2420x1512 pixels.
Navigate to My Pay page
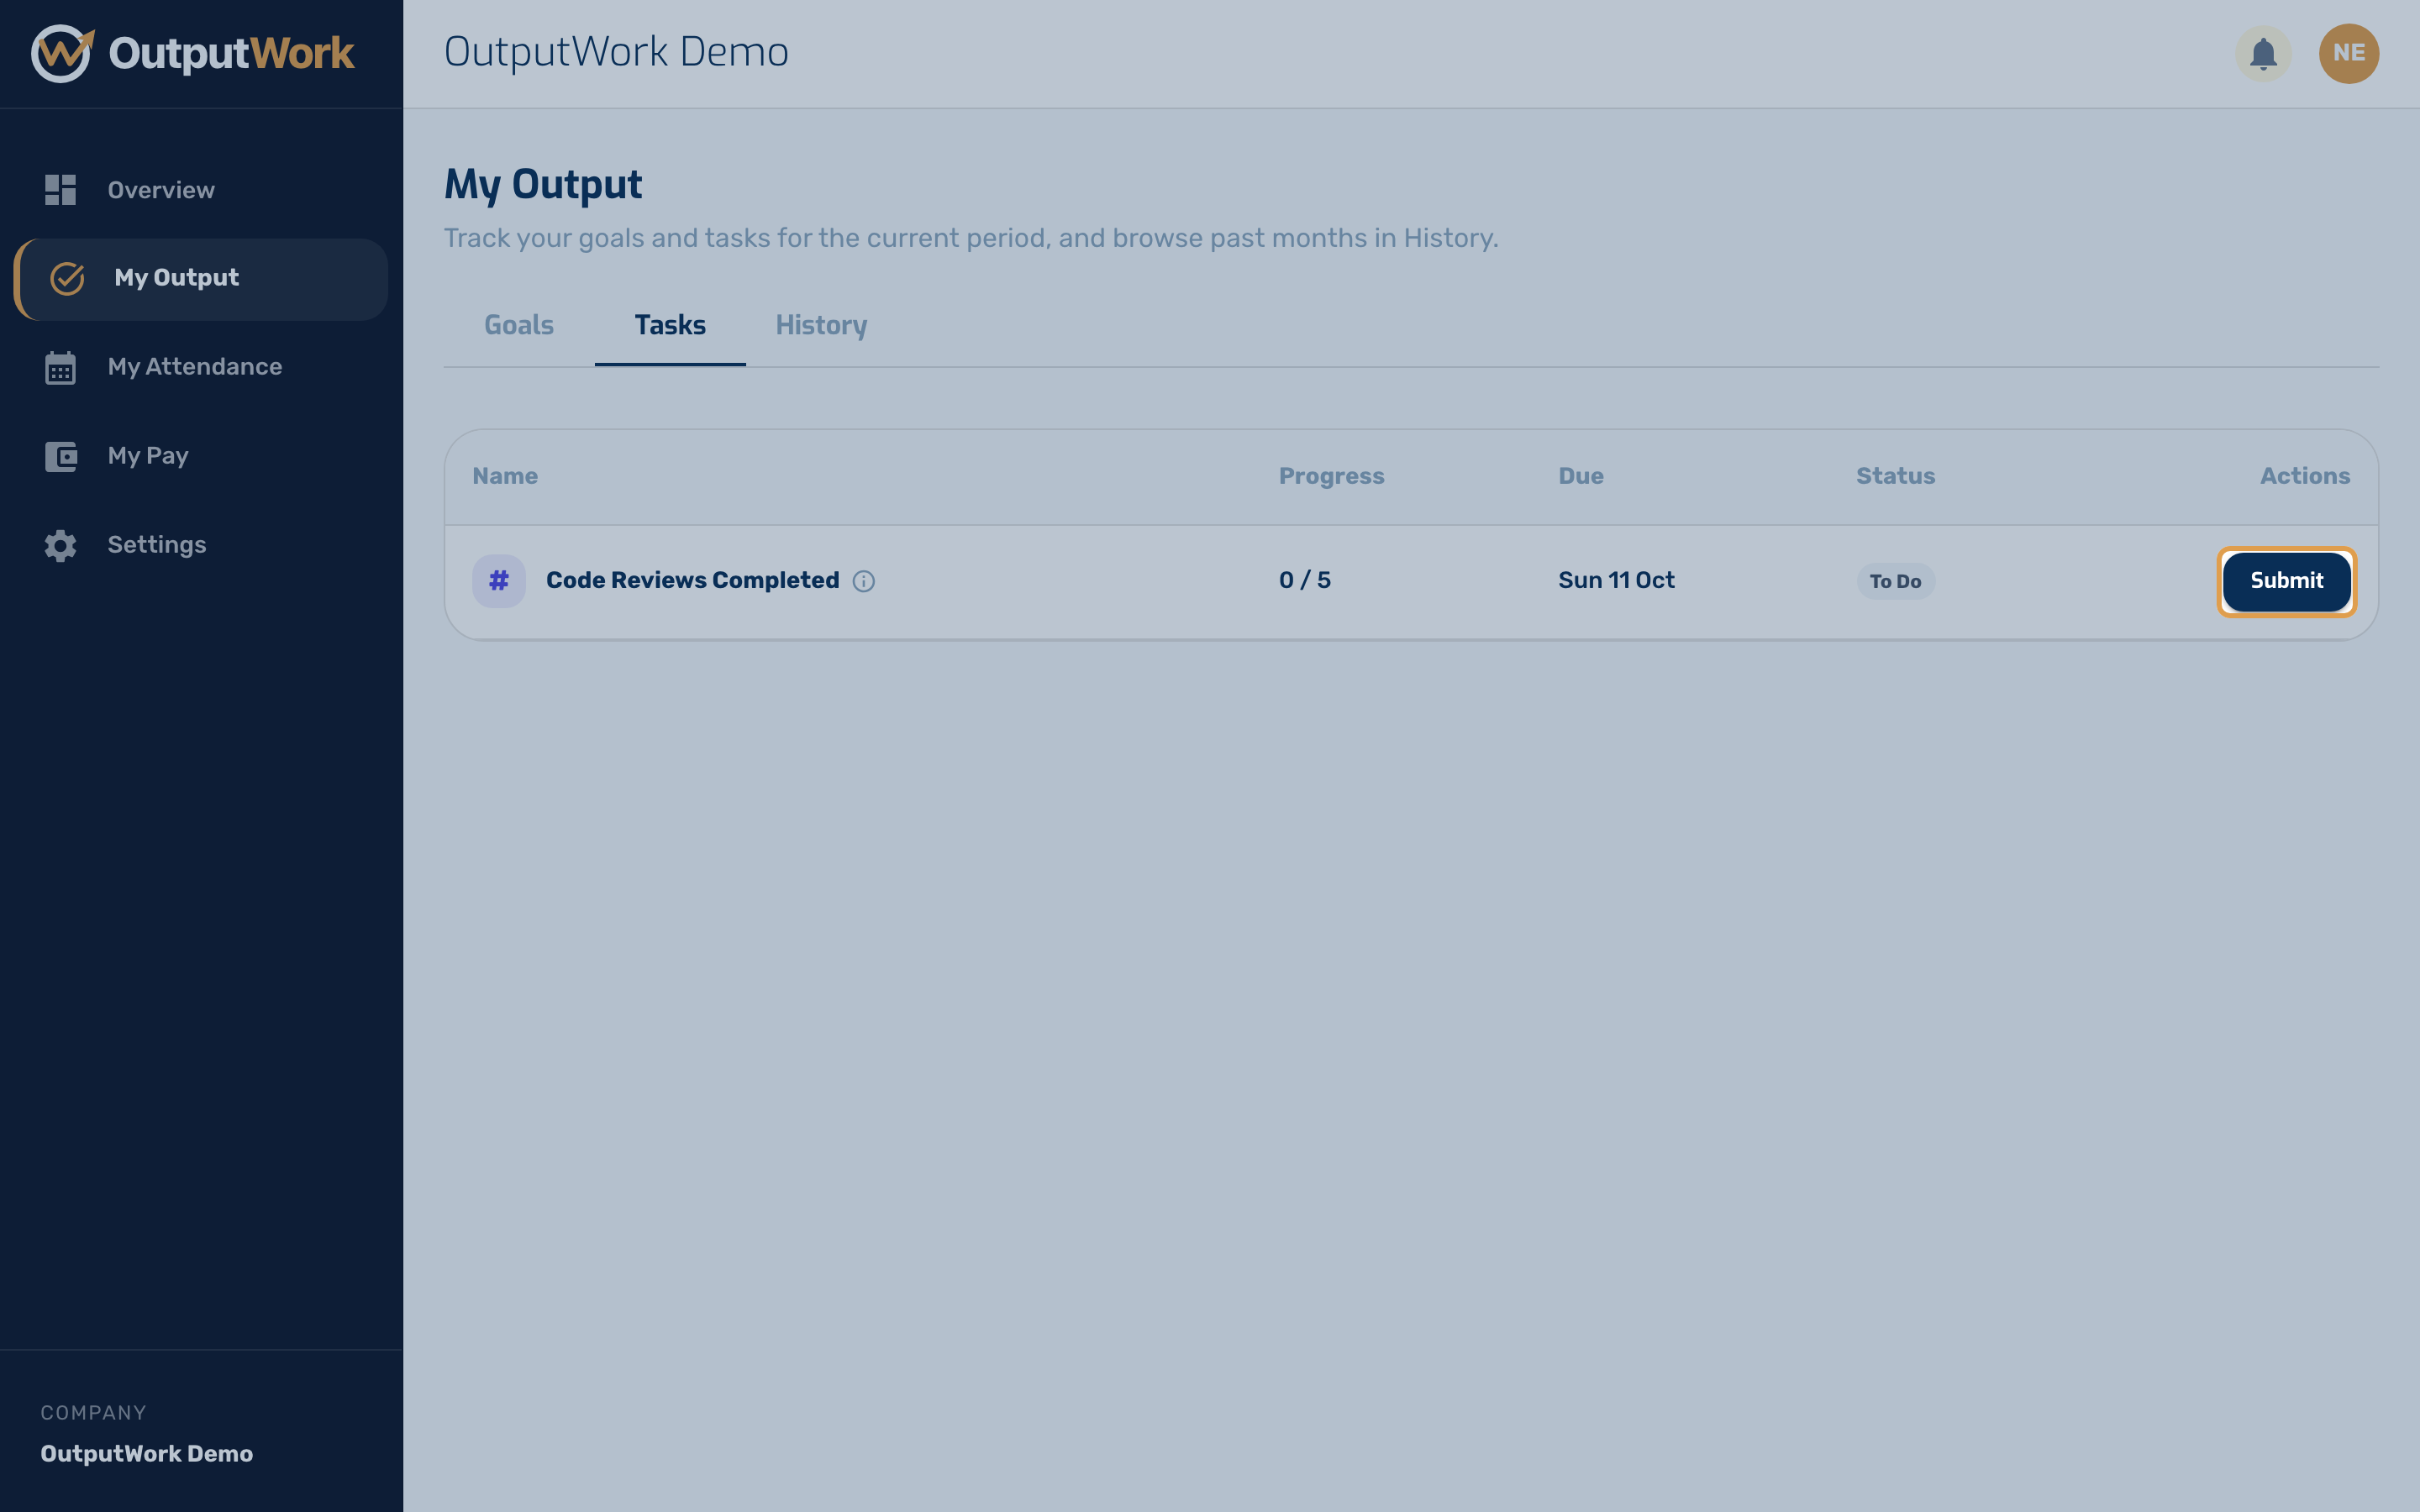coord(200,456)
